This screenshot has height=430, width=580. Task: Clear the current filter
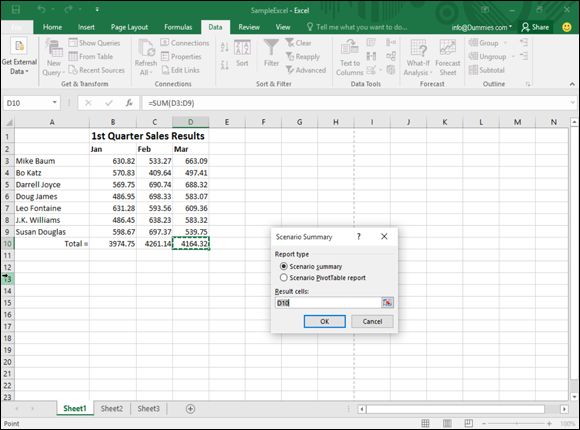point(298,43)
